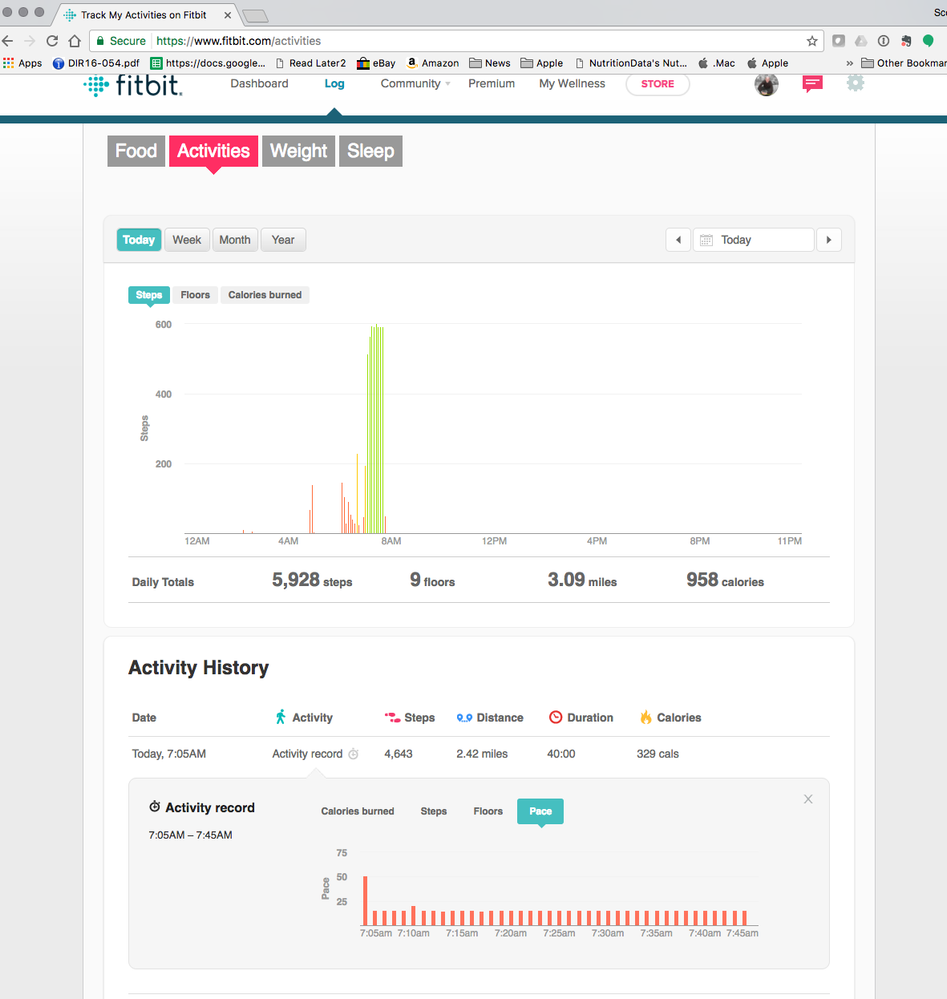Click the profile avatar picture
The height and width of the screenshot is (999, 947).
tap(766, 85)
